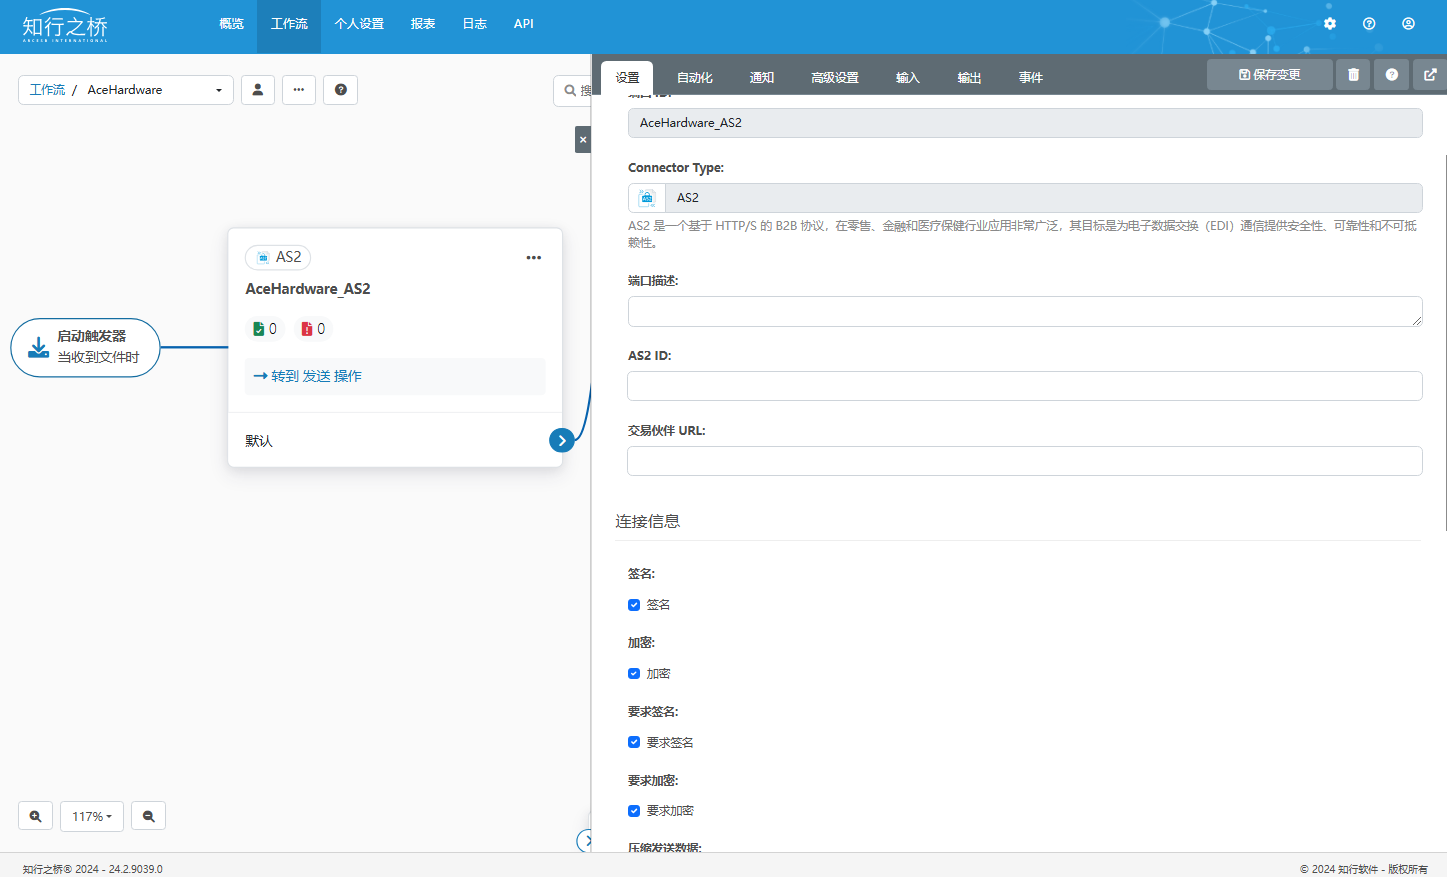Open the 日志 menu
1447x877 pixels.
(x=475, y=24)
